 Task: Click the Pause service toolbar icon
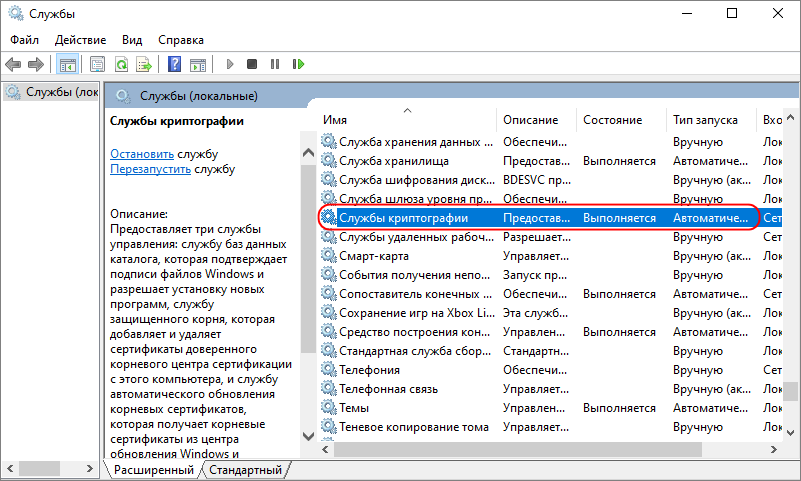pyautogui.click(x=274, y=64)
